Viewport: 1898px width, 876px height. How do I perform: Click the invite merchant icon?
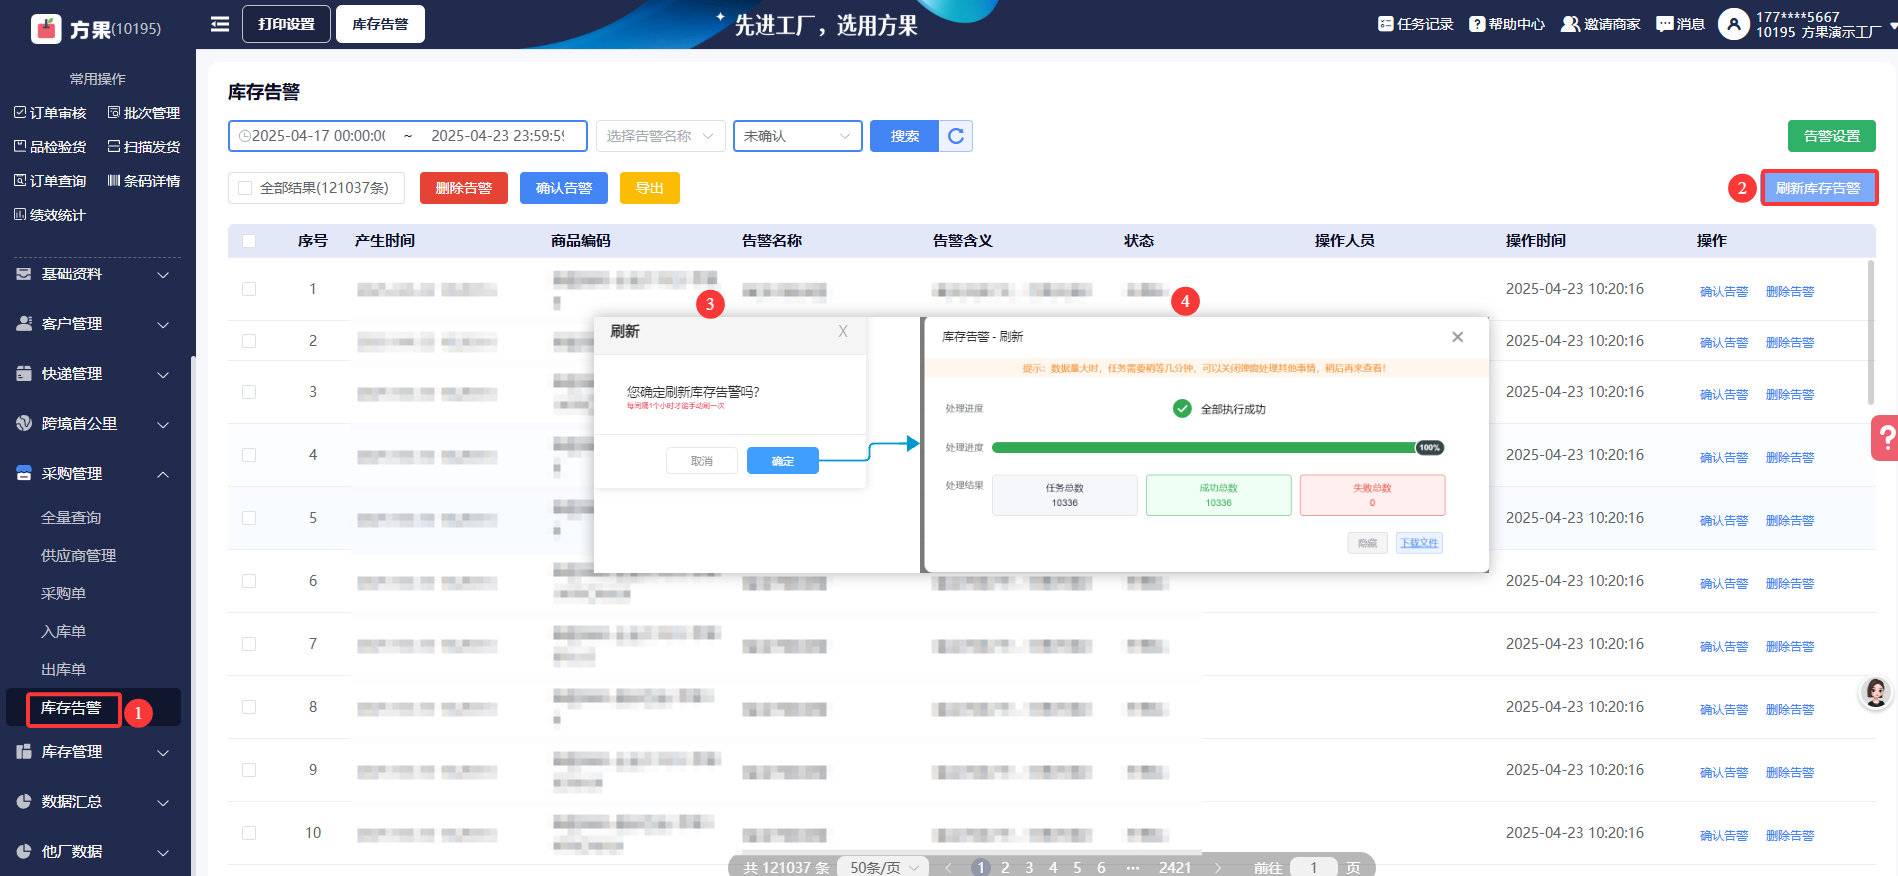pyautogui.click(x=1570, y=24)
